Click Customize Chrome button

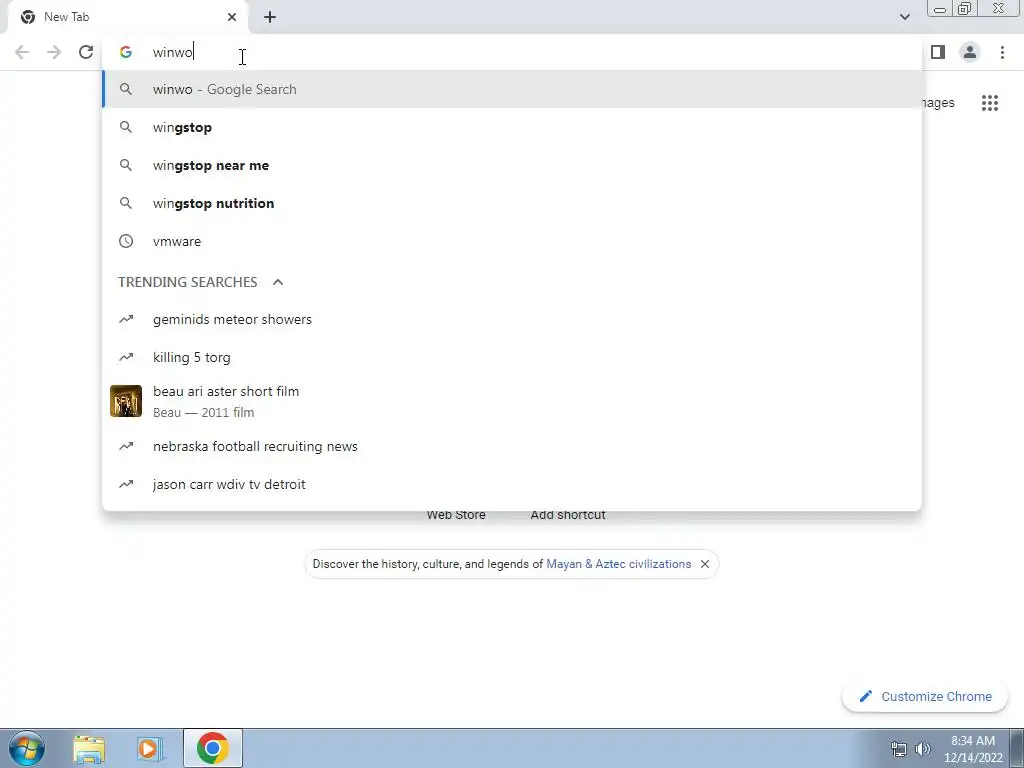coord(925,696)
